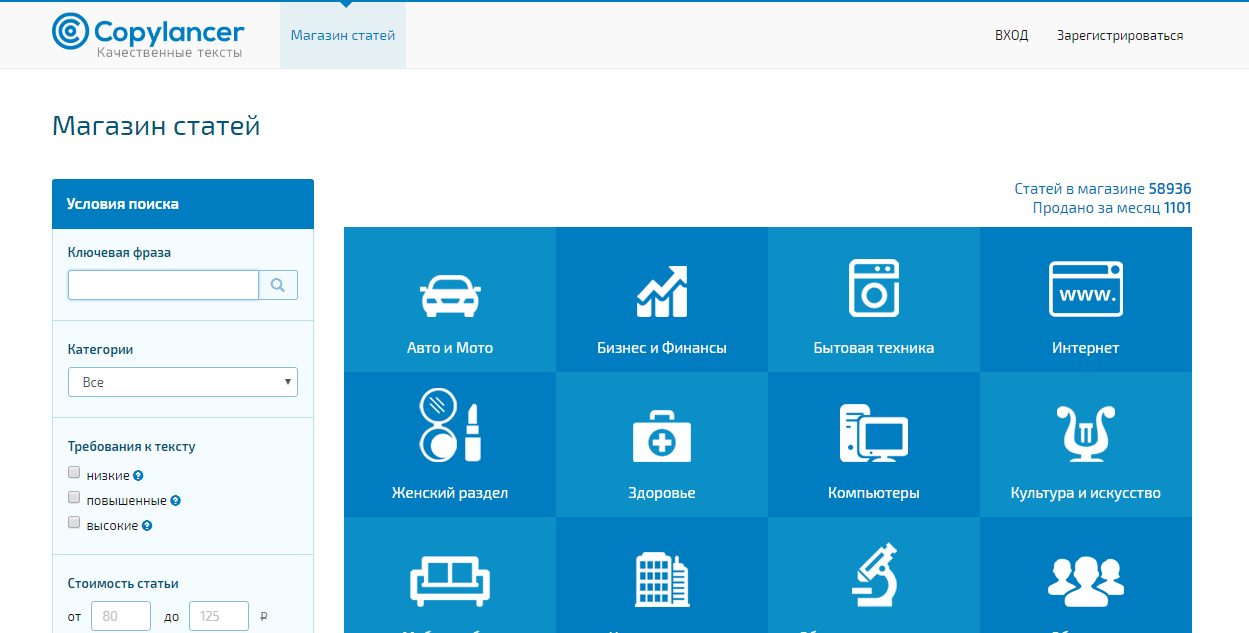Check the повышенные requirements checkbox

coord(74,497)
